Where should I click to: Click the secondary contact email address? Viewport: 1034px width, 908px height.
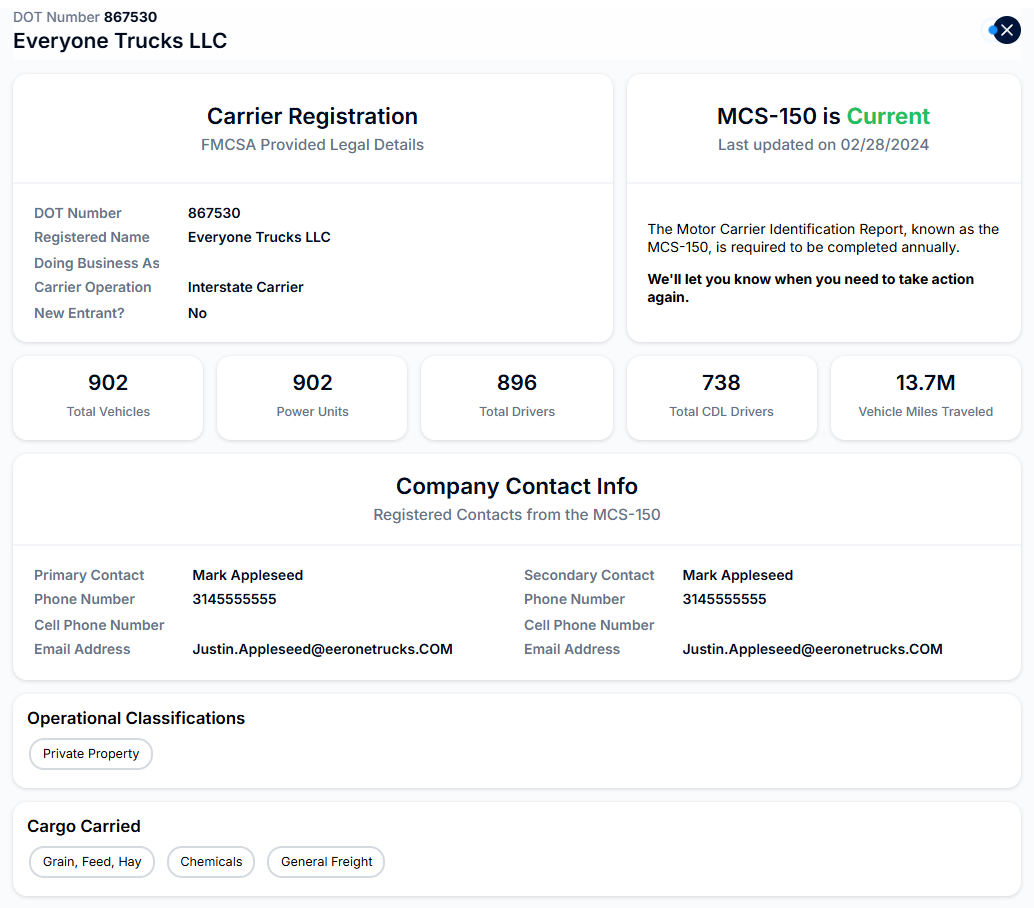[x=812, y=649]
